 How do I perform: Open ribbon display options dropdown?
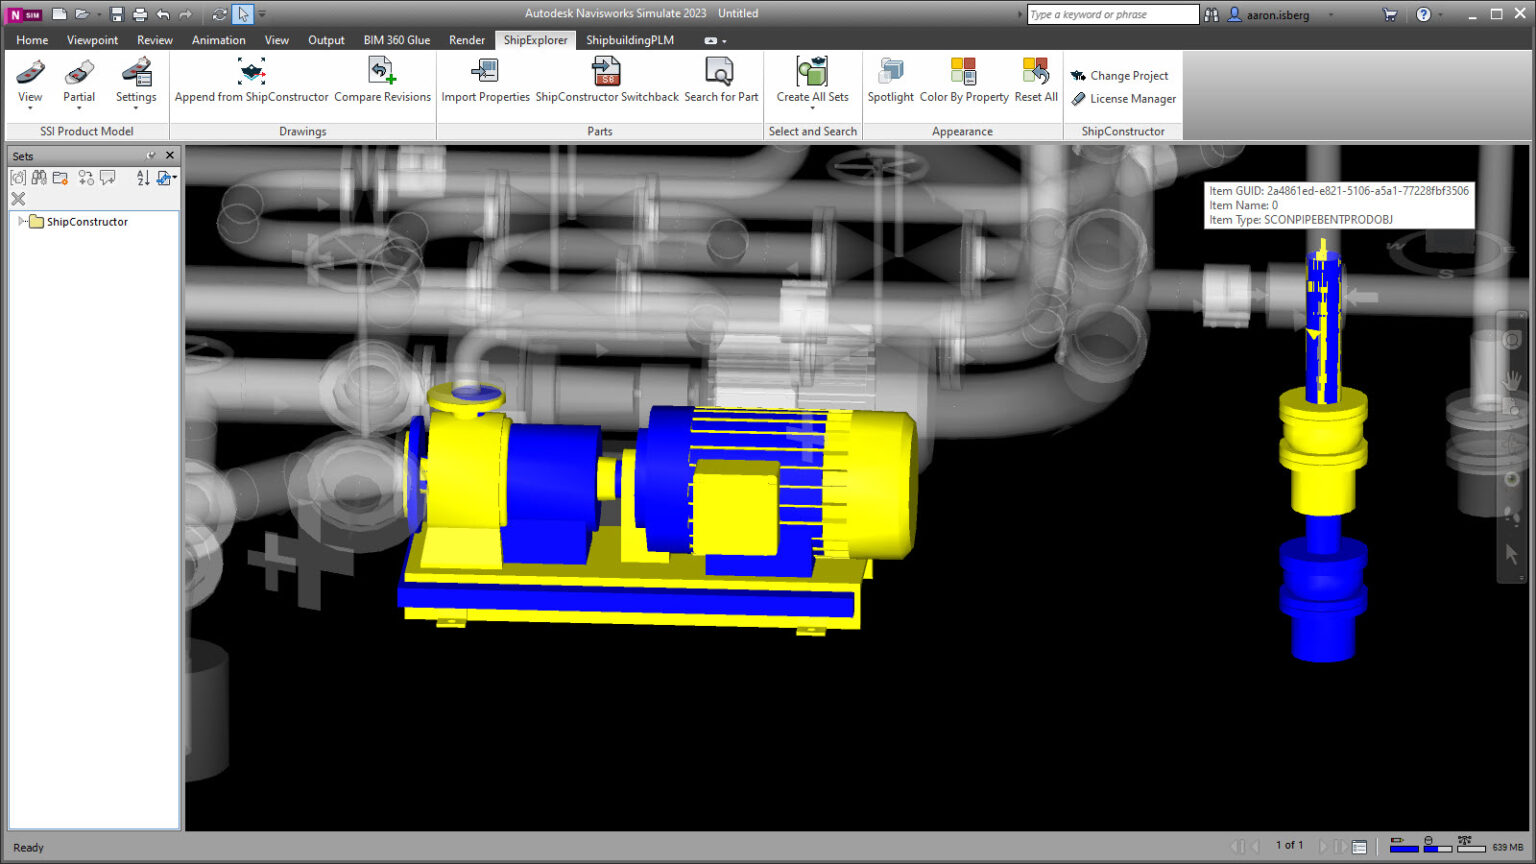pos(715,41)
